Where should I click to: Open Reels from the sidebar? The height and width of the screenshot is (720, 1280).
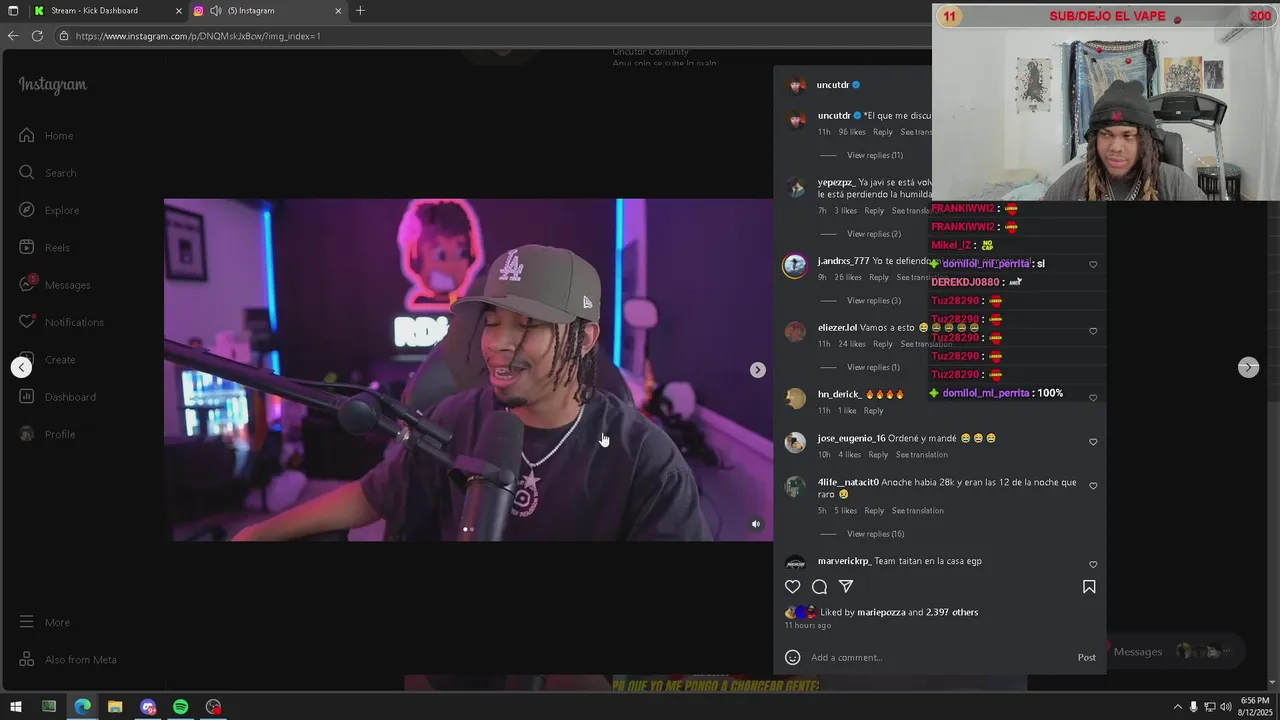pos(44,247)
